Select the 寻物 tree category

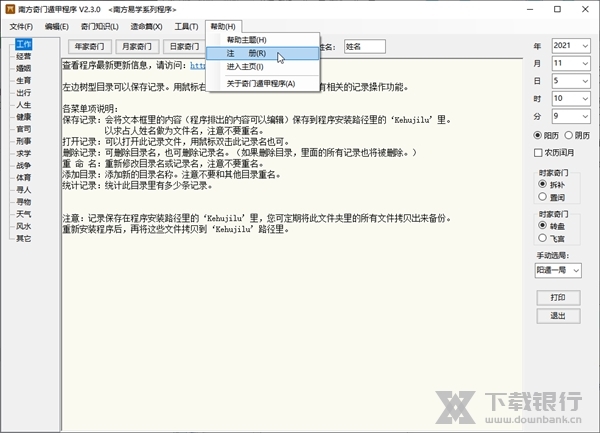click(x=23, y=202)
